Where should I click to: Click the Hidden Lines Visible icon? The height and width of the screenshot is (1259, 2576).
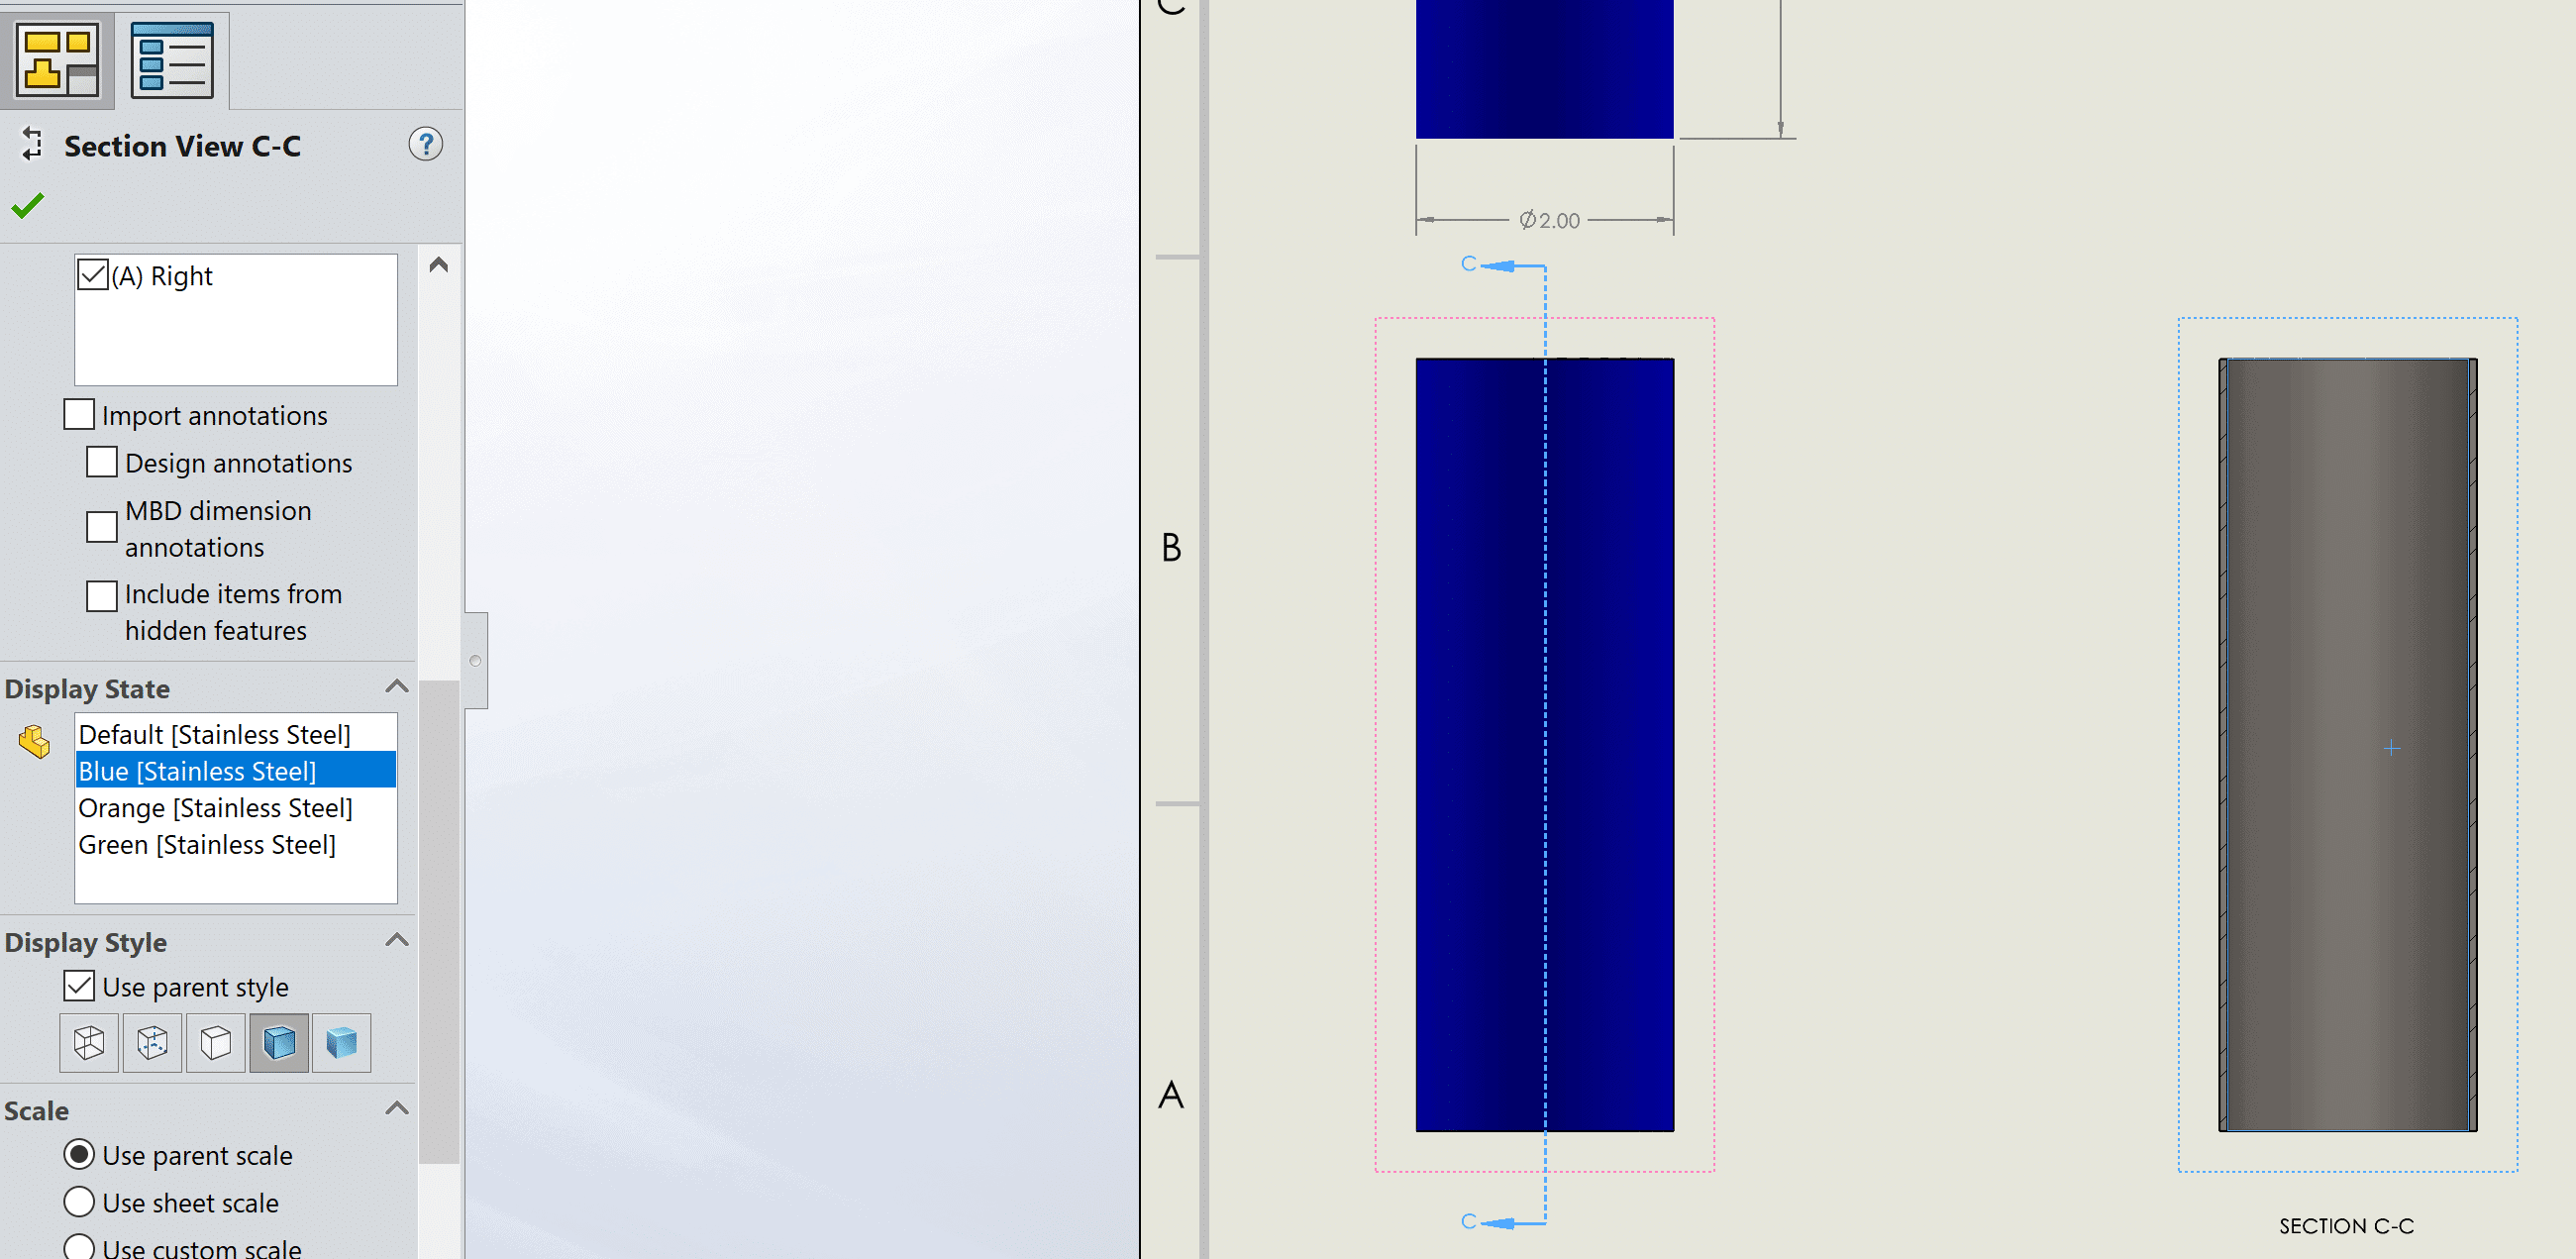coord(152,1042)
